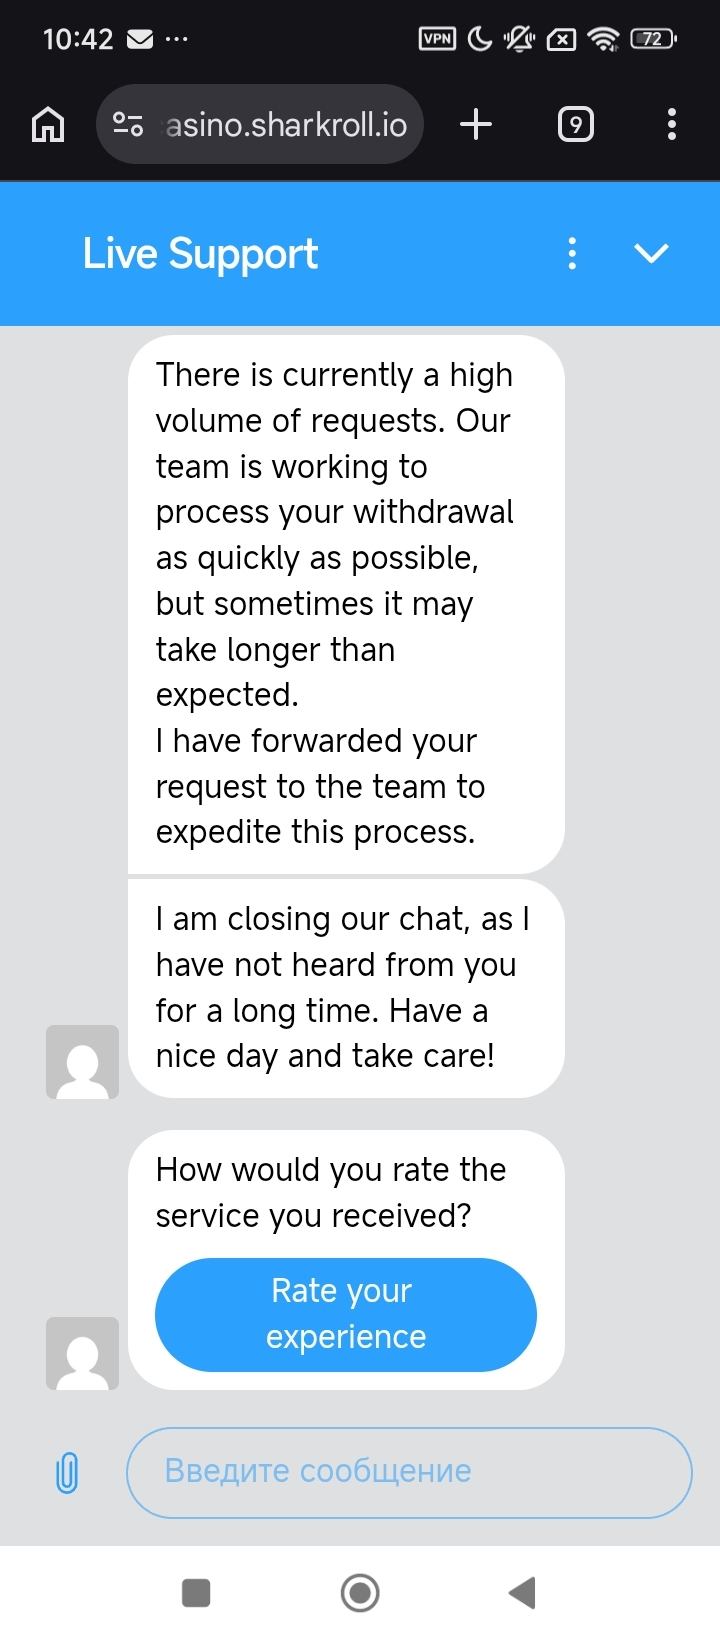Open a new tab with plus icon
The image size is (720, 1640).
[476, 125]
